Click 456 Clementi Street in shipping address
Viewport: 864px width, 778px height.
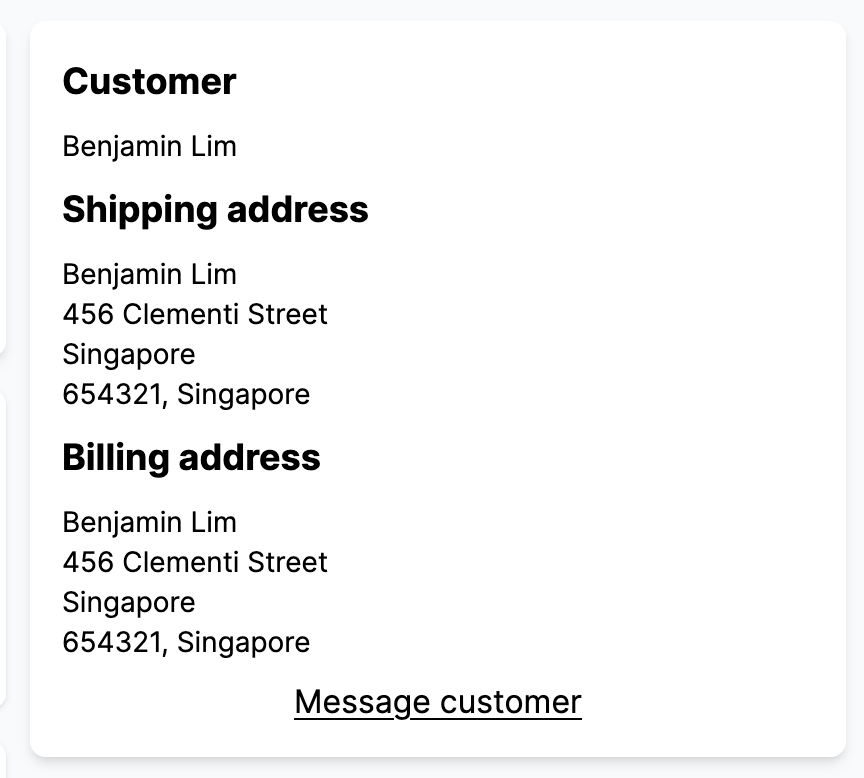pyautogui.click(x=195, y=314)
